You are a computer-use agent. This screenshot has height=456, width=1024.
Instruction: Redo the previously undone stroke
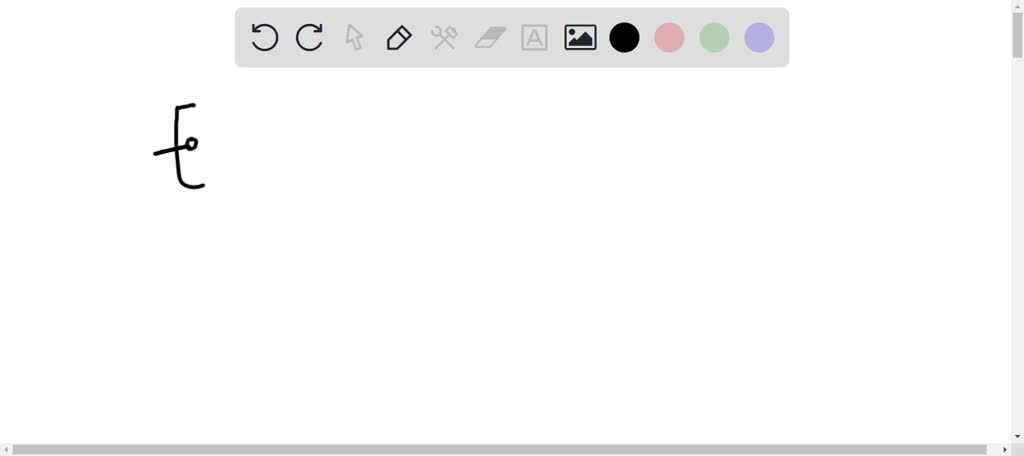click(x=310, y=37)
